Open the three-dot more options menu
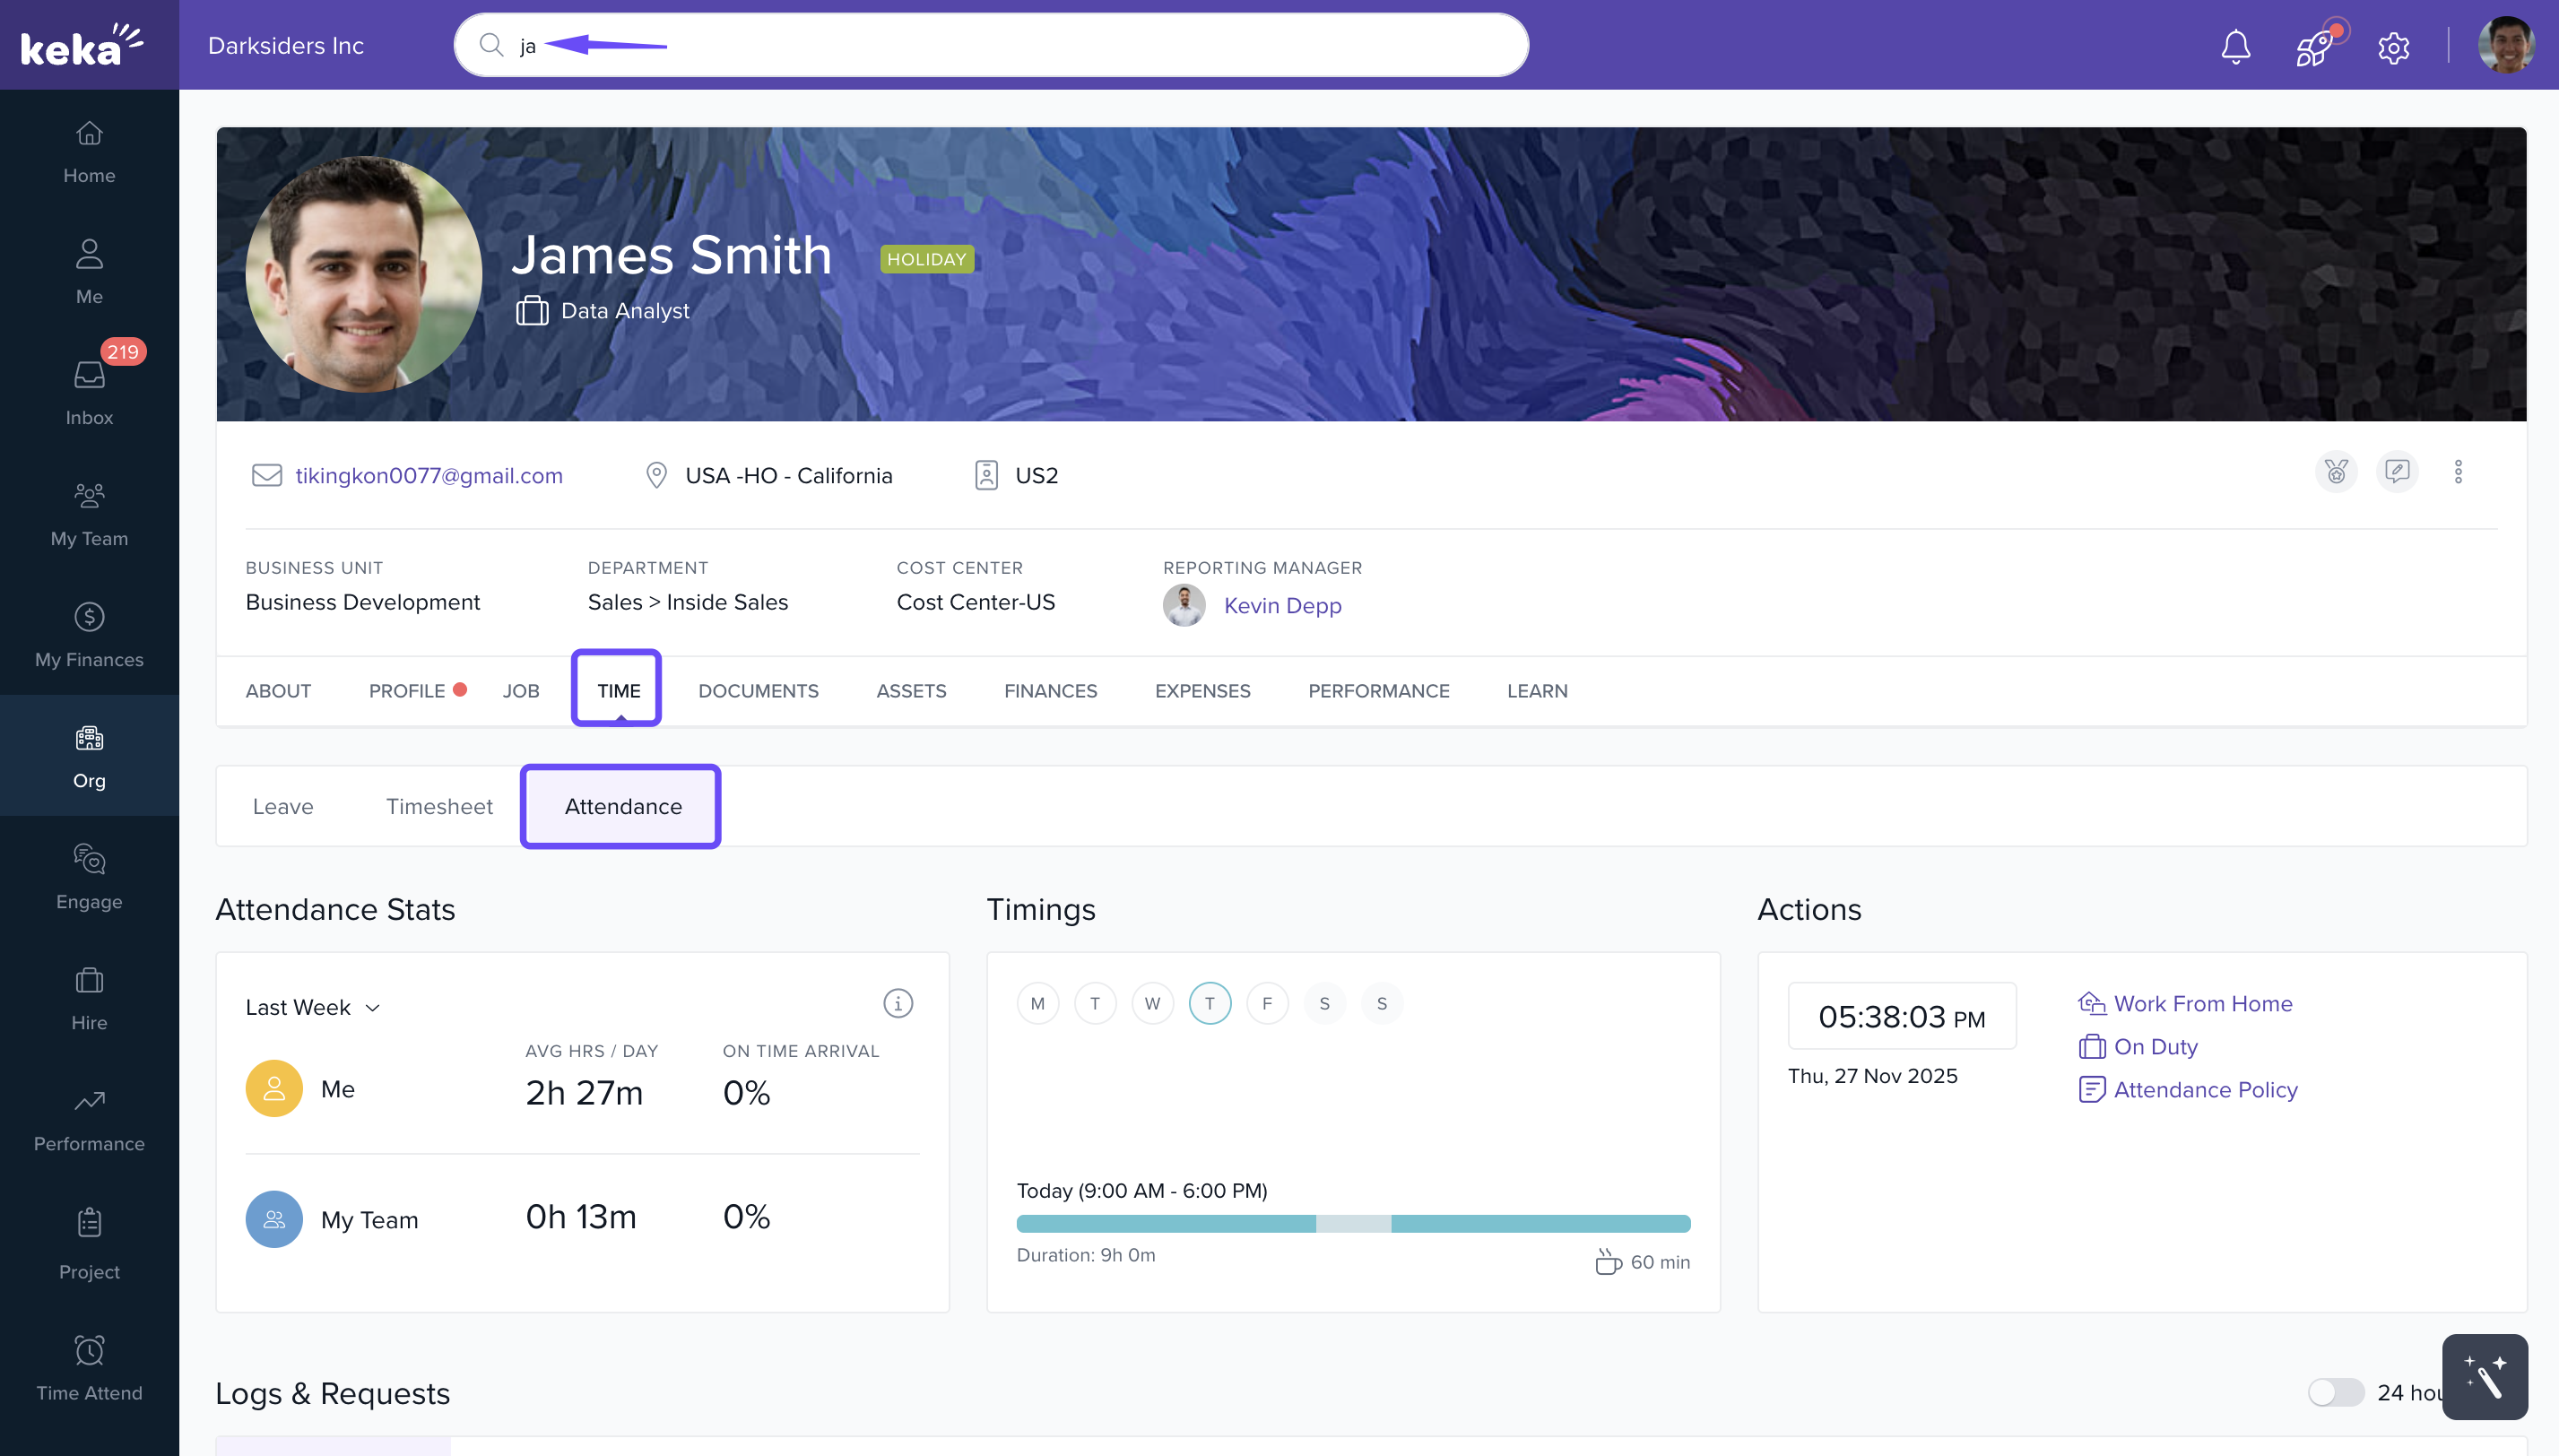Image resolution: width=2559 pixels, height=1456 pixels. [x=2458, y=472]
